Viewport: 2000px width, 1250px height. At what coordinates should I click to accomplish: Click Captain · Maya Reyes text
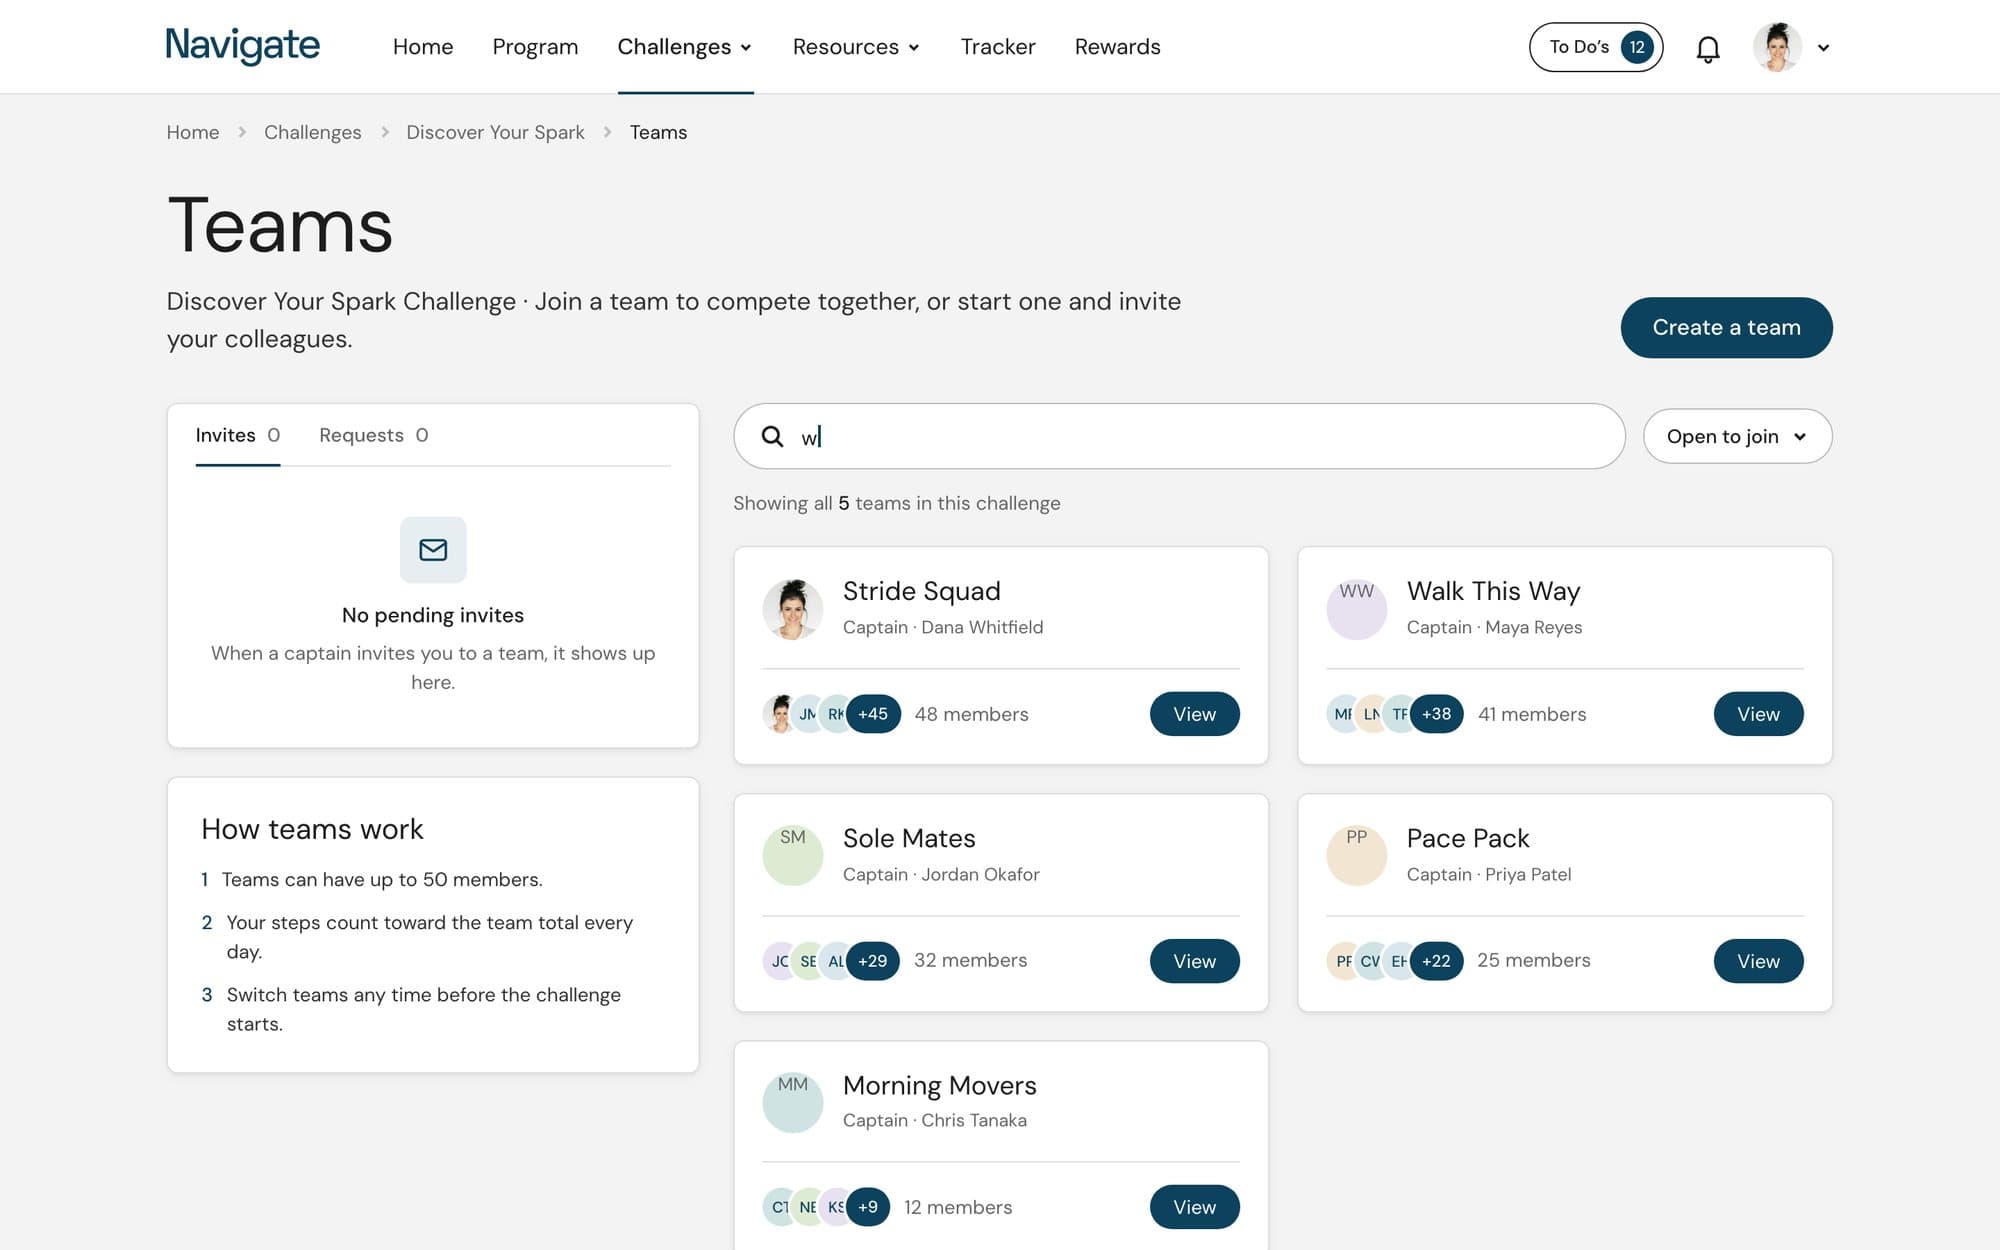coord(1494,627)
